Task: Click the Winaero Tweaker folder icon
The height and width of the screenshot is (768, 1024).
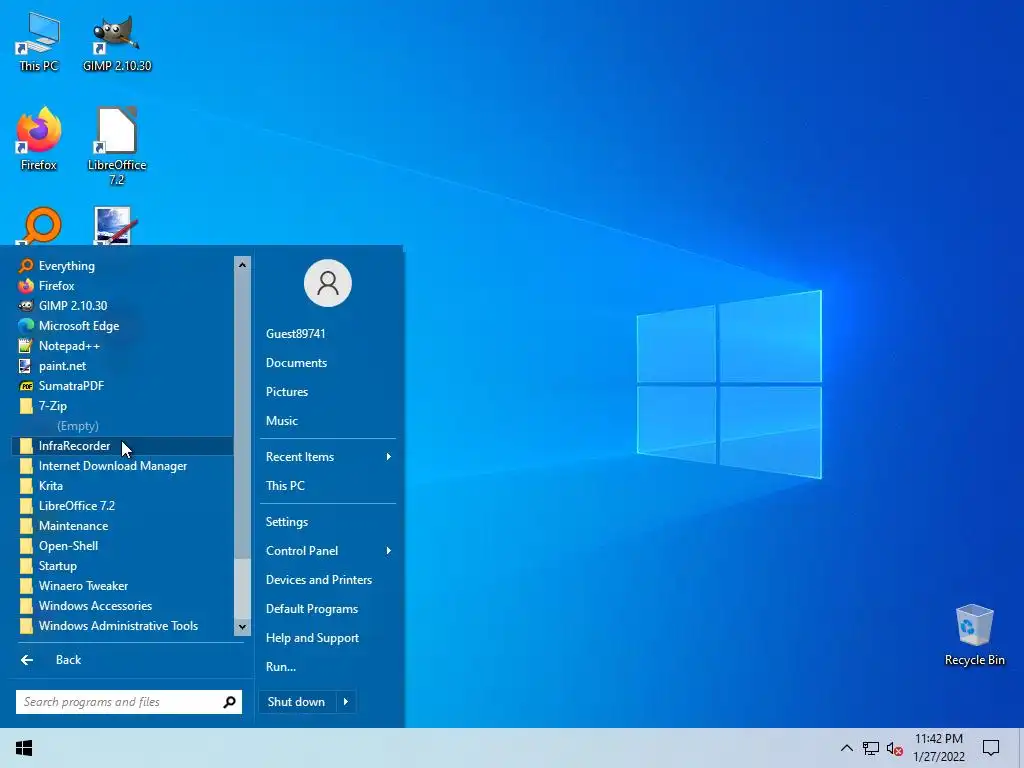Action: pyautogui.click(x=26, y=586)
